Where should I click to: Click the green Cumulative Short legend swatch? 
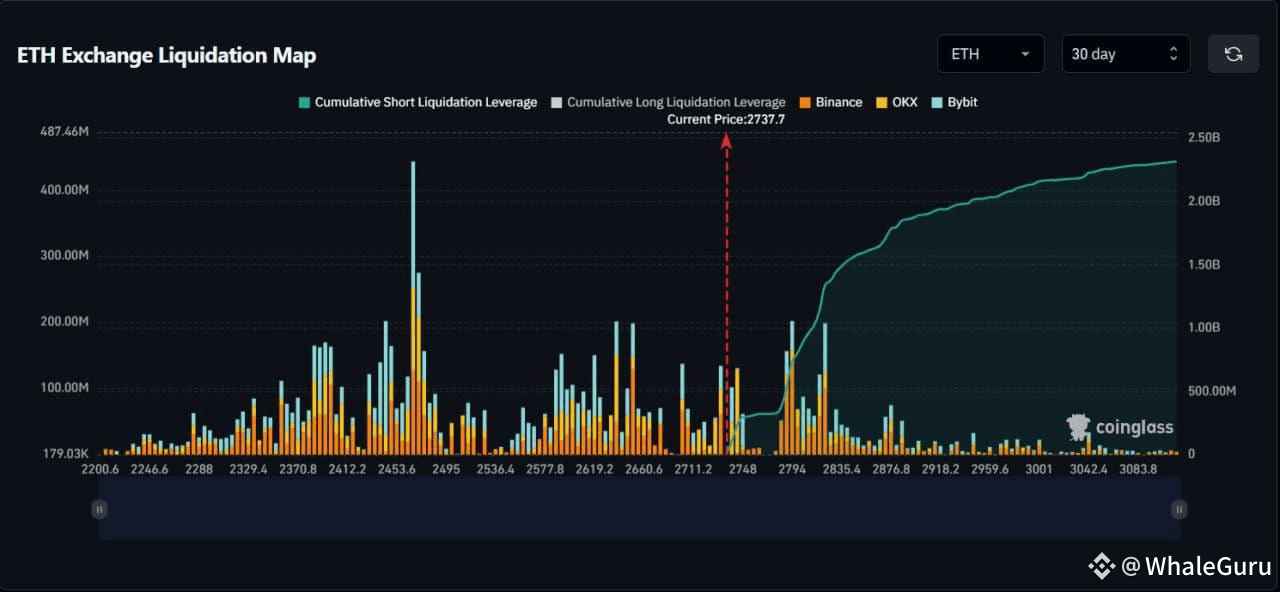pyautogui.click(x=304, y=102)
